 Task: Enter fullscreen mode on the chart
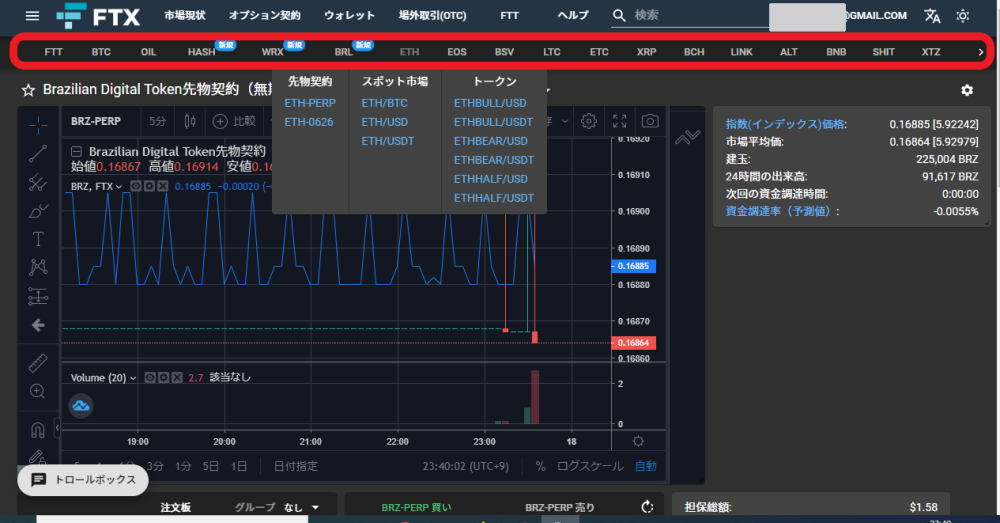[619, 121]
